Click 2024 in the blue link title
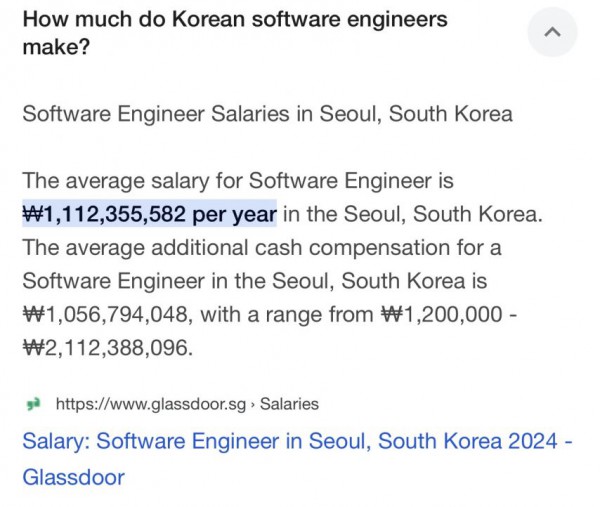Viewport: 600px width, 507px height. click(532, 441)
